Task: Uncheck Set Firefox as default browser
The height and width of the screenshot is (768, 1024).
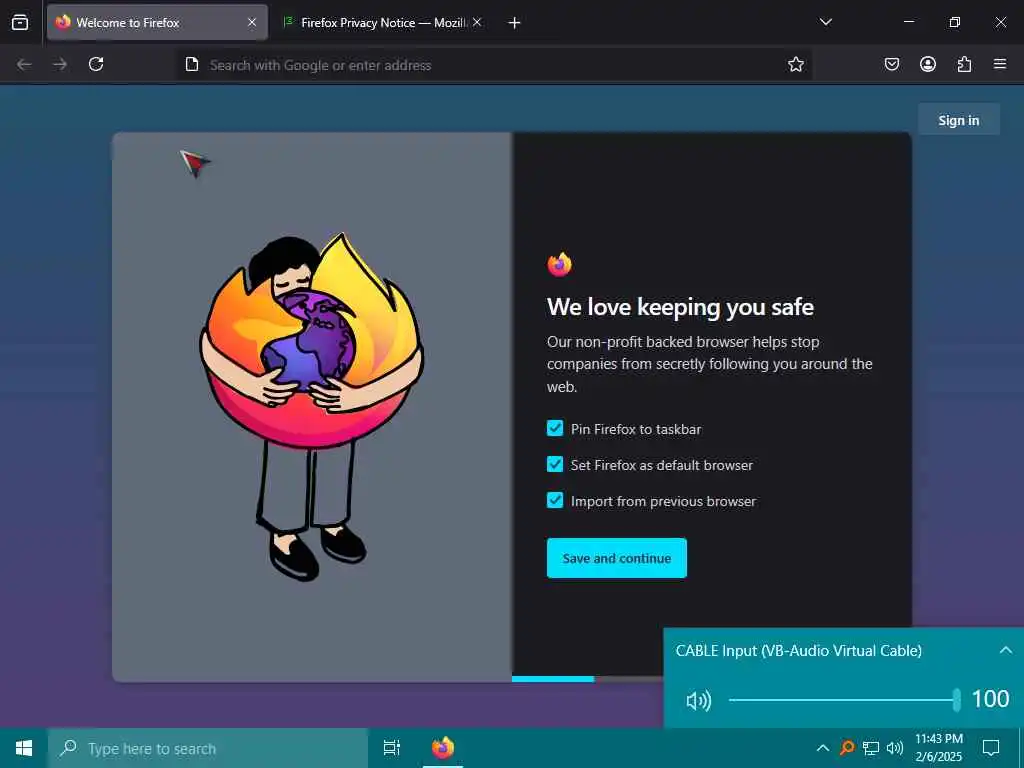Action: (x=555, y=464)
